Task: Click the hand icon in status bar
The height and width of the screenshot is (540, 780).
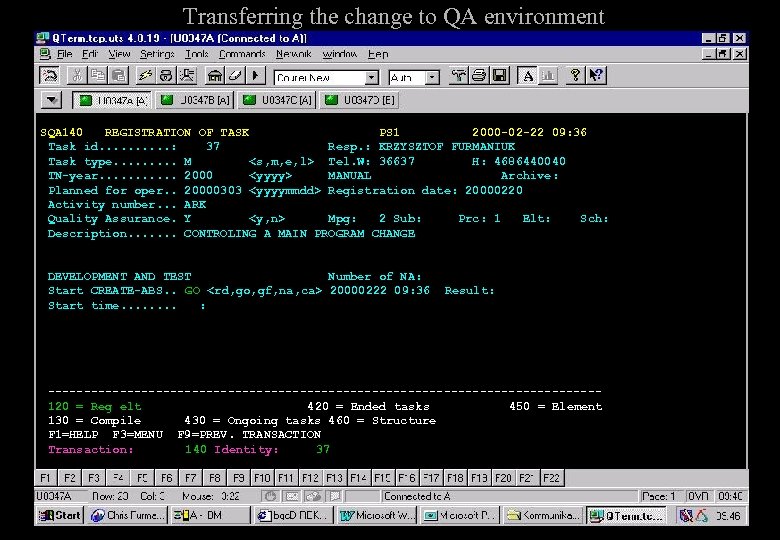Action: (x=271, y=496)
